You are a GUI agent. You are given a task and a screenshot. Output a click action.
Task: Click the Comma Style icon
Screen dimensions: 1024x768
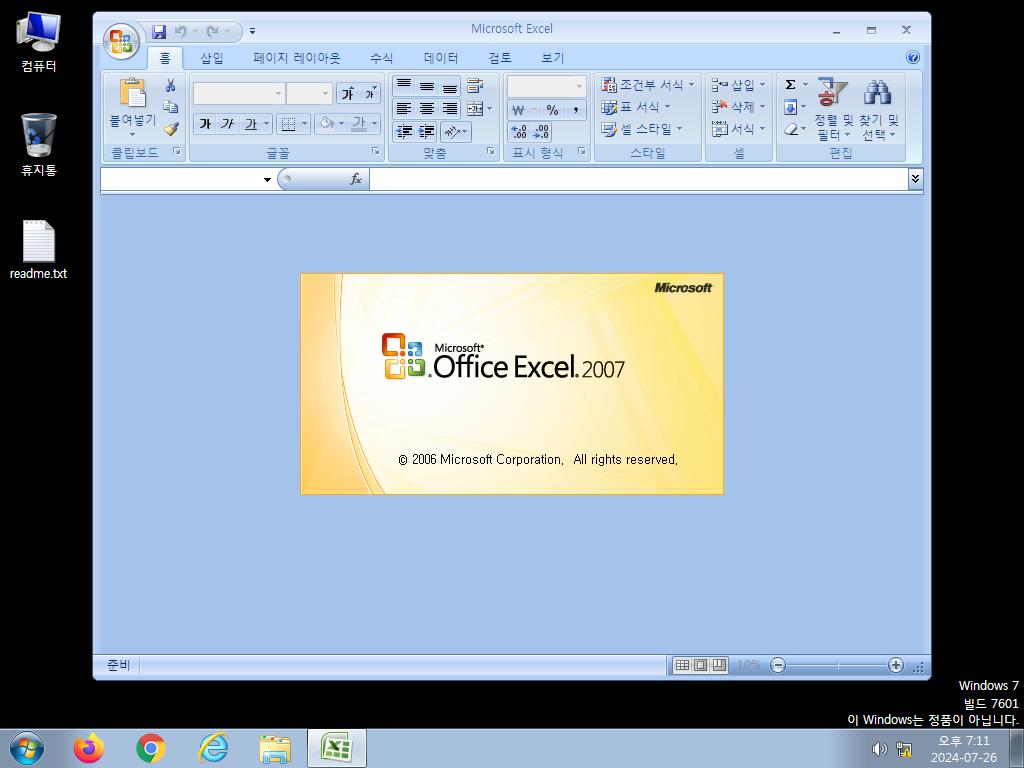(x=575, y=110)
